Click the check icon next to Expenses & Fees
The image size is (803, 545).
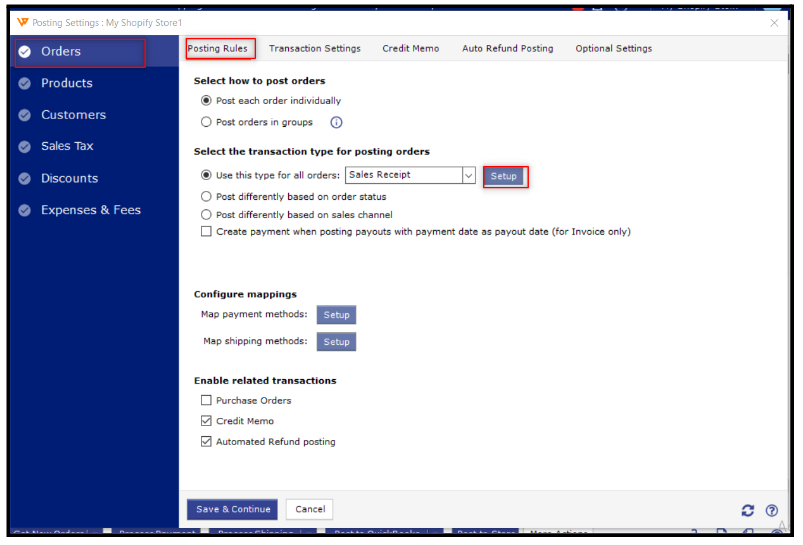pyautogui.click(x=25, y=211)
